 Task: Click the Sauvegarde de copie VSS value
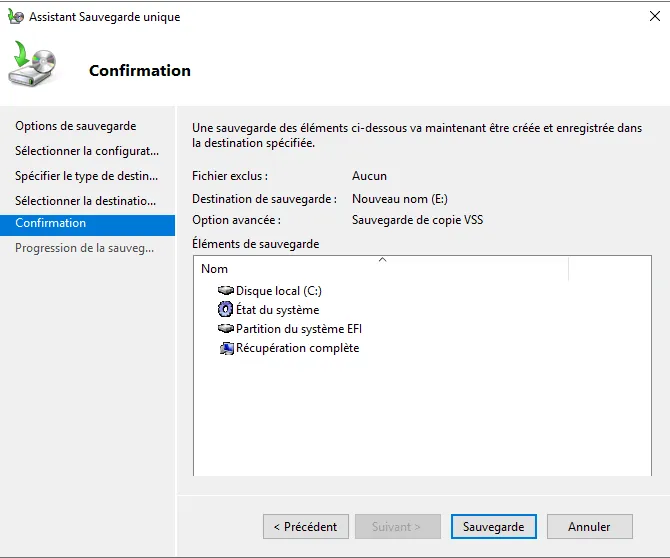tap(417, 220)
